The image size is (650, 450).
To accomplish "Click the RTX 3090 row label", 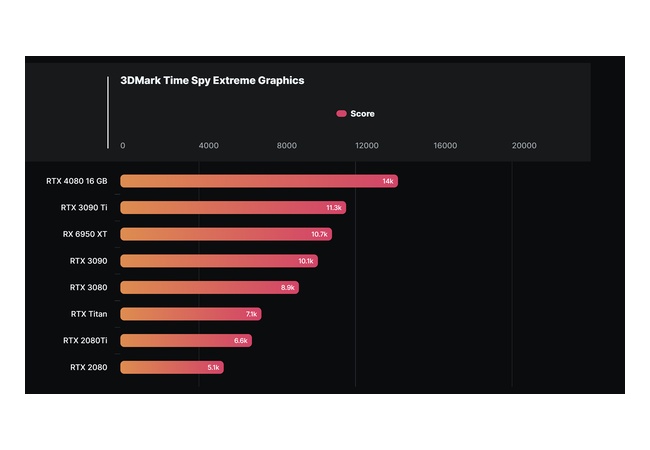I will [x=89, y=261].
